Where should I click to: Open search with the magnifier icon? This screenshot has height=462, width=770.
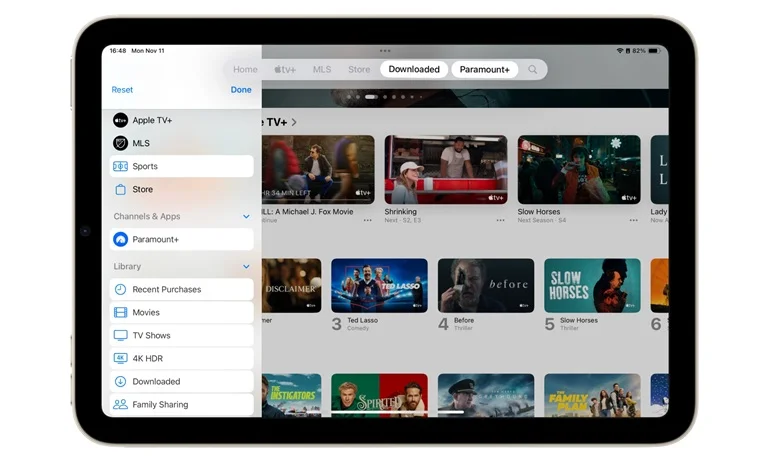[x=532, y=70]
